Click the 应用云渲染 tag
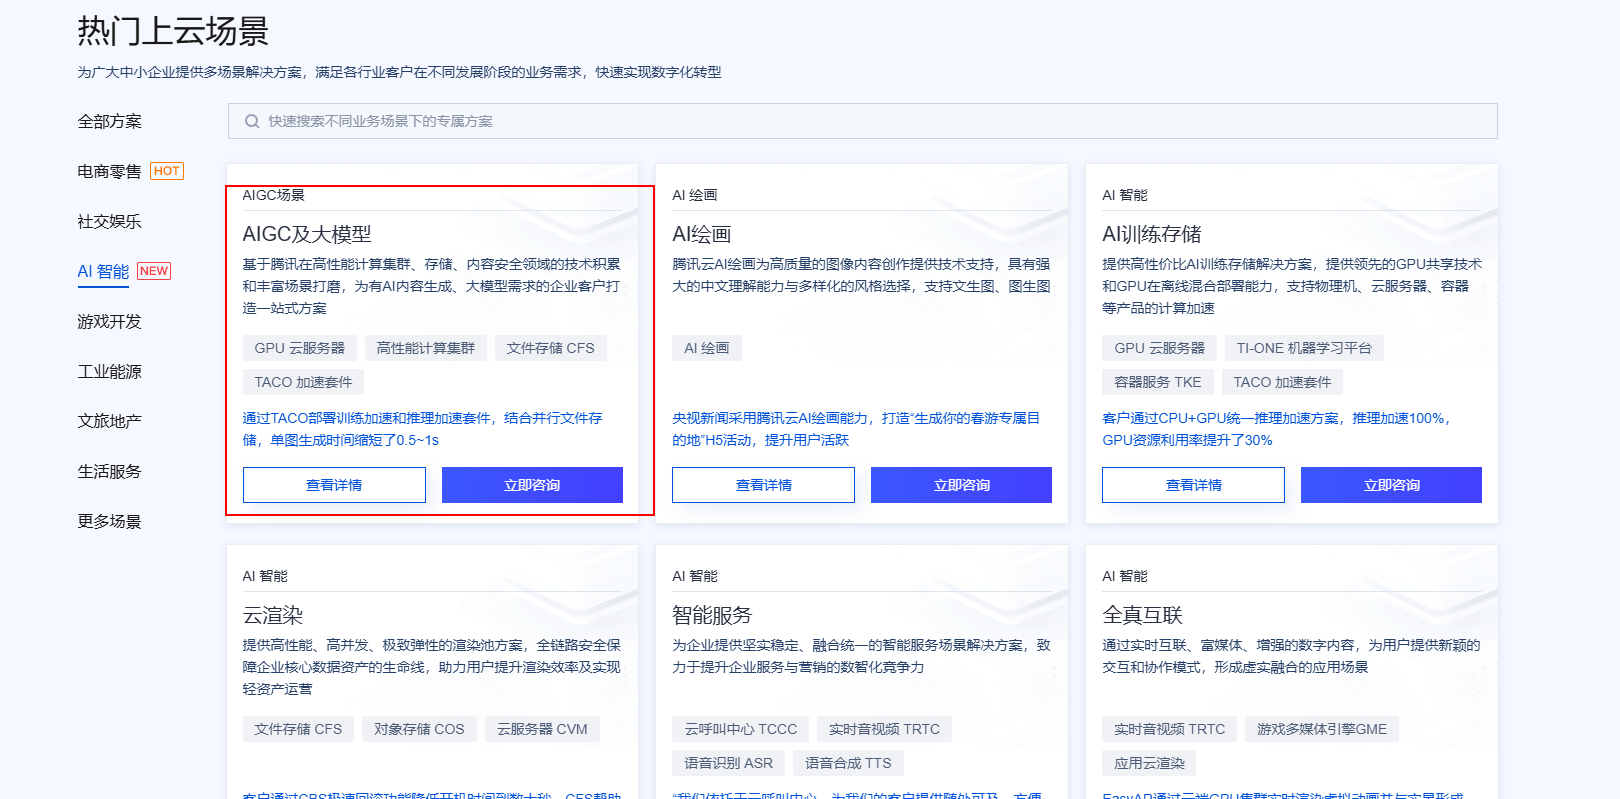 point(1149,763)
